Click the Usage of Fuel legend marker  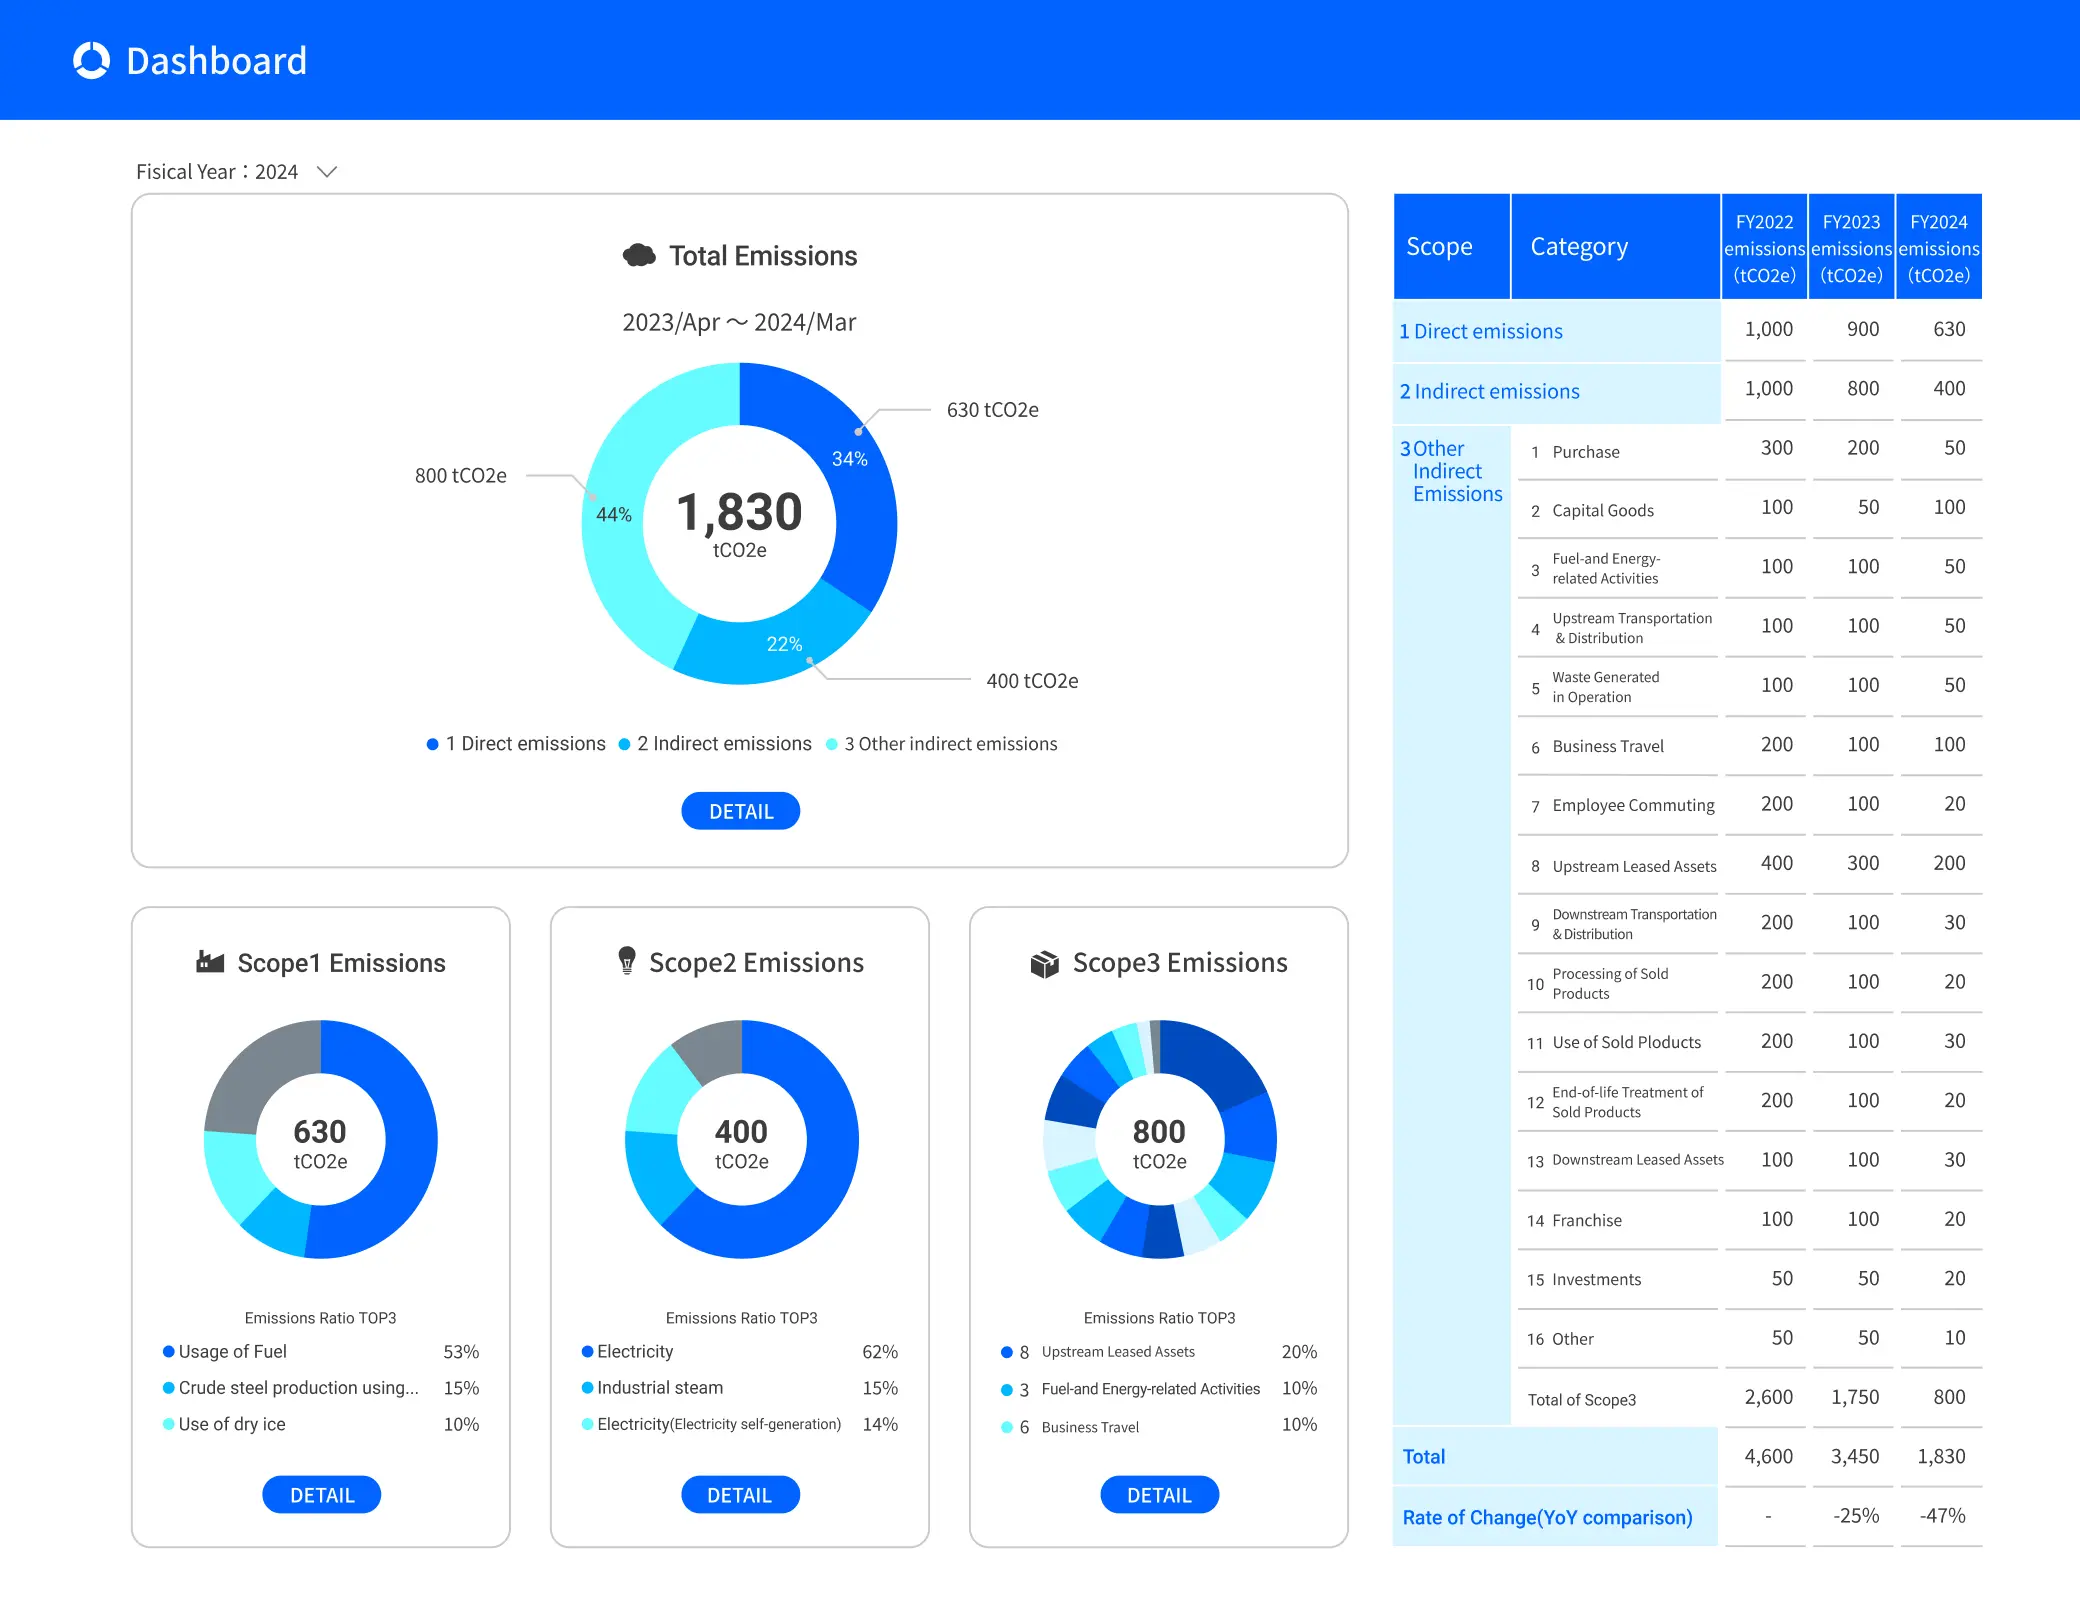pos(169,1352)
